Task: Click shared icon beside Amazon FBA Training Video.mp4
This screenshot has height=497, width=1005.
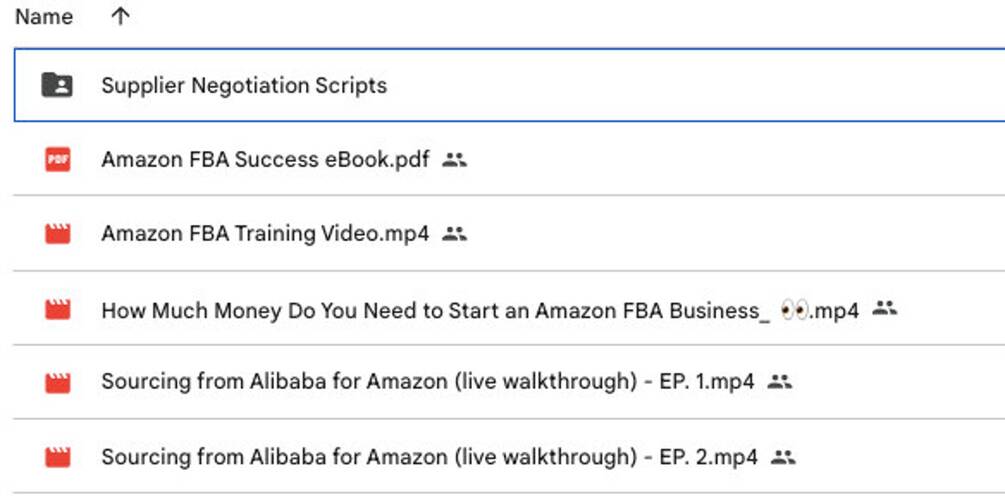Action: coord(455,234)
